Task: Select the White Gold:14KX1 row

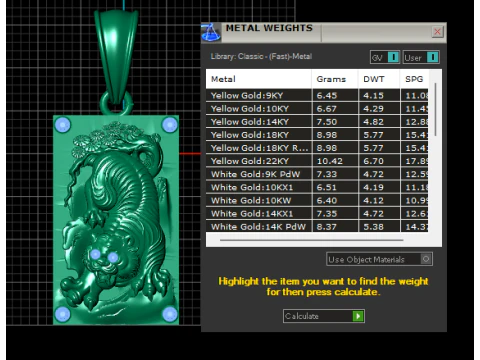Action: tap(317, 214)
